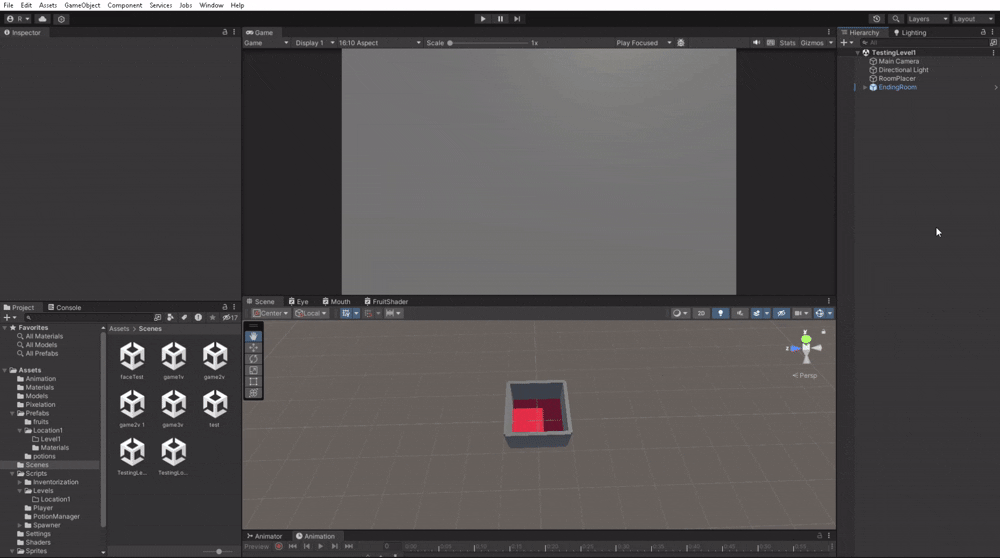Open the Layers dropdown
This screenshot has height=558, width=1000.
coord(927,19)
